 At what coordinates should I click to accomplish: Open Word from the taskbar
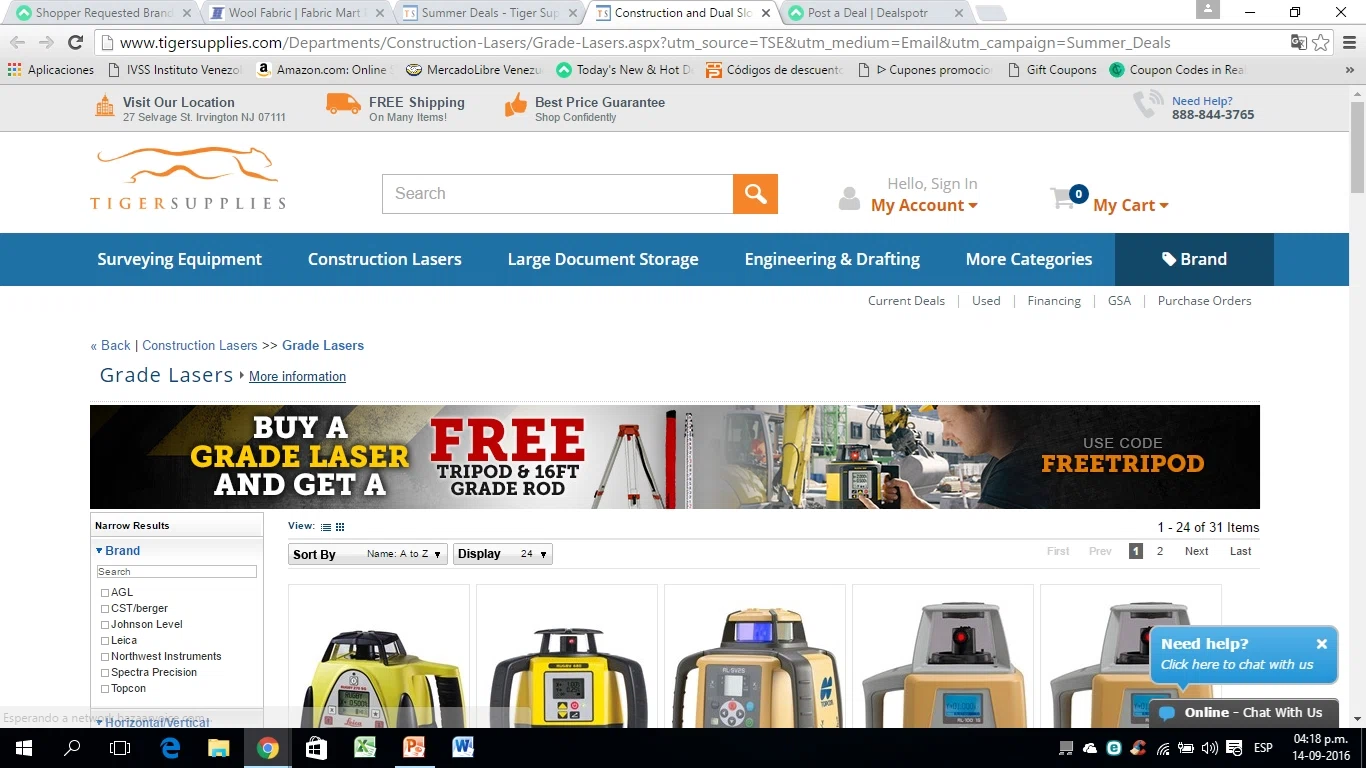point(462,748)
